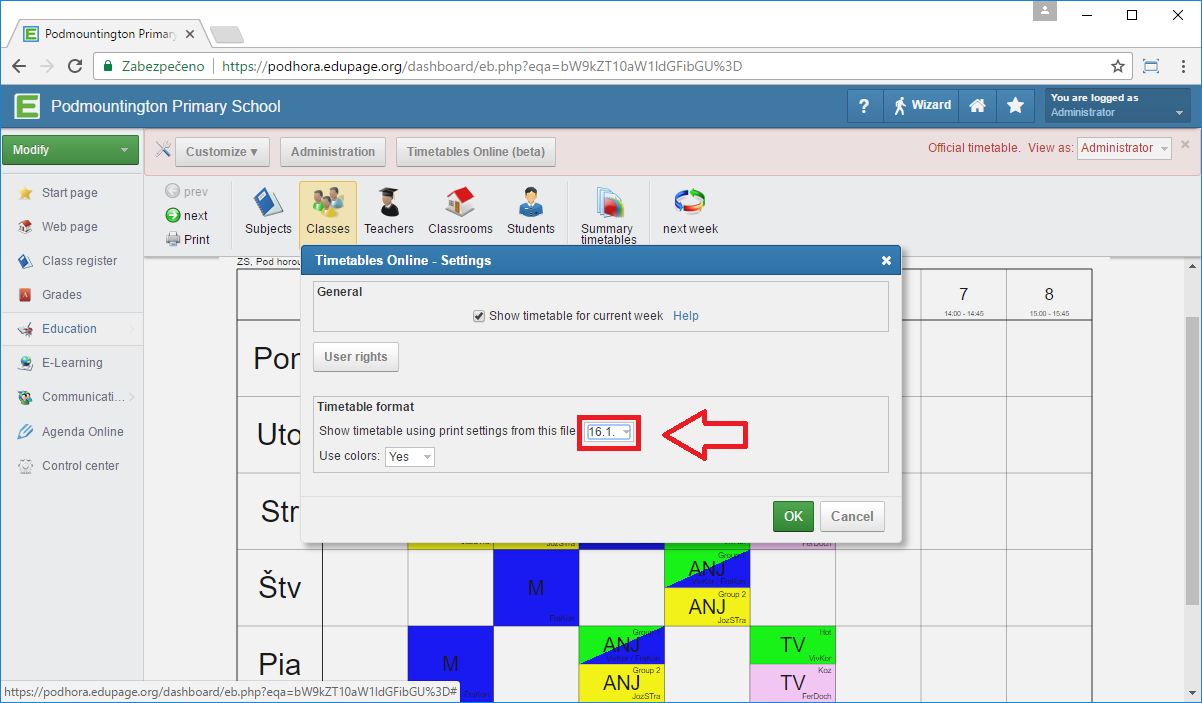The width and height of the screenshot is (1202, 703).
Task: Click the User rights button
Action: point(356,357)
